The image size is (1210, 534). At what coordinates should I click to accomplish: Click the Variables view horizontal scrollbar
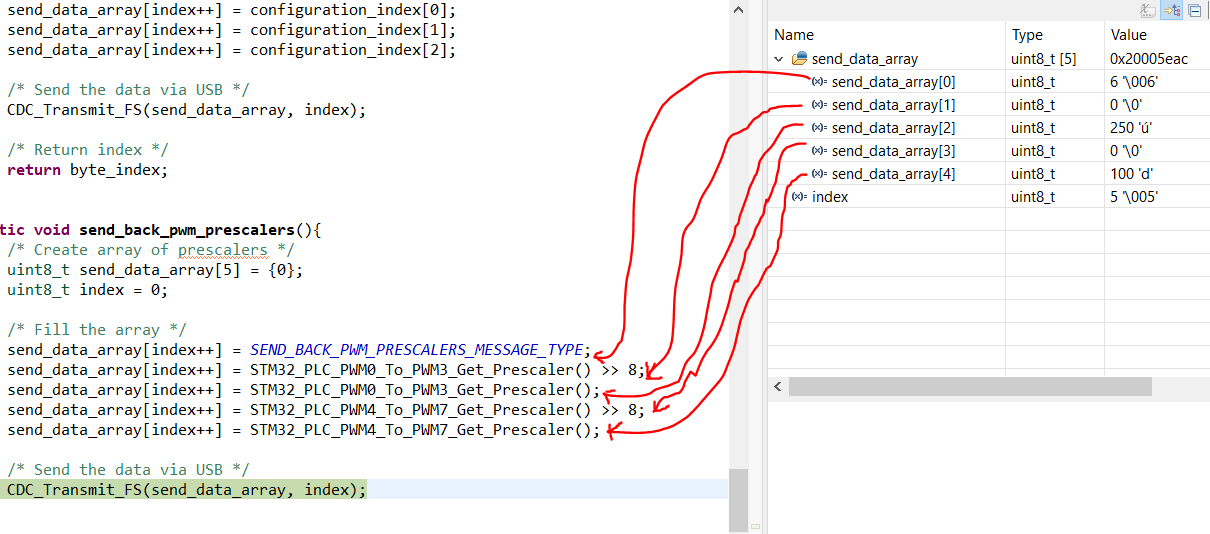click(970, 386)
